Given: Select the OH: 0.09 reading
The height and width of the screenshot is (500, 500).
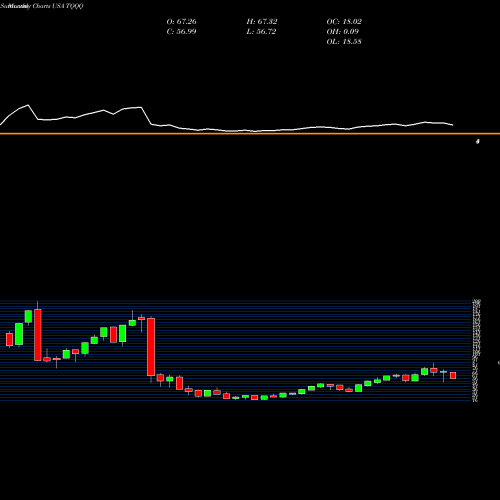Looking at the screenshot, I should pos(343,32).
